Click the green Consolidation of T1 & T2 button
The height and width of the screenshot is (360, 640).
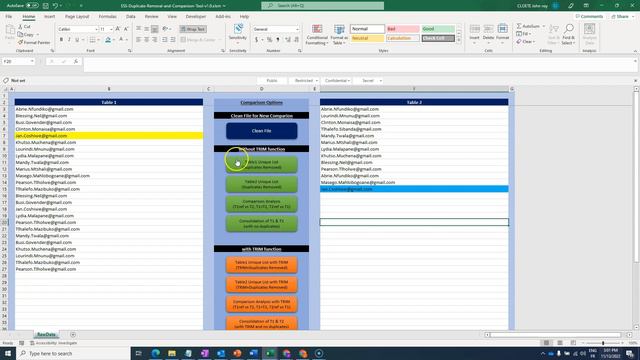pyautogui.click(x=262, y=224)
